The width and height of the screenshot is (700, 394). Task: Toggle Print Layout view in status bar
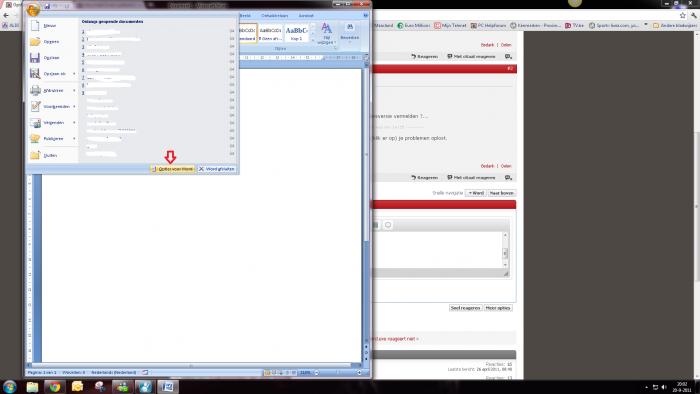267,373
